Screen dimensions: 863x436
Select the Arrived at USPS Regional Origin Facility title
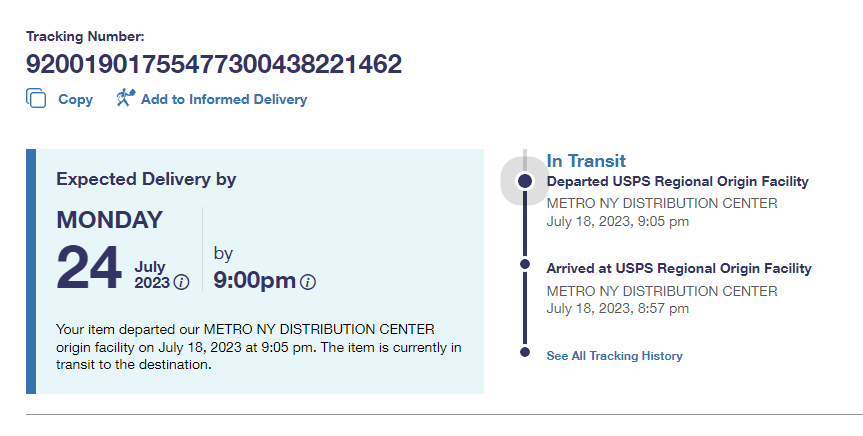click(x=678, y=268)
